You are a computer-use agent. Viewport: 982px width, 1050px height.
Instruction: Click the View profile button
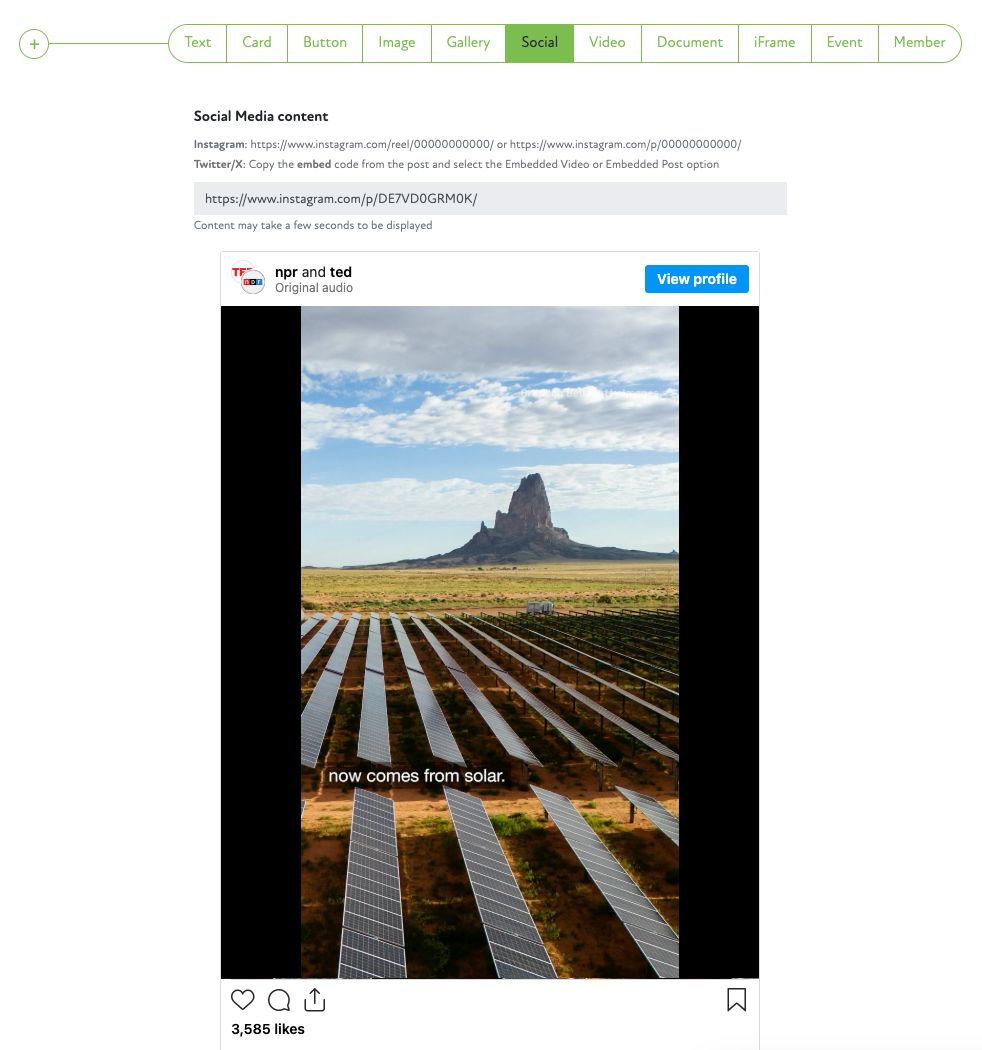[x=697, y=279]
